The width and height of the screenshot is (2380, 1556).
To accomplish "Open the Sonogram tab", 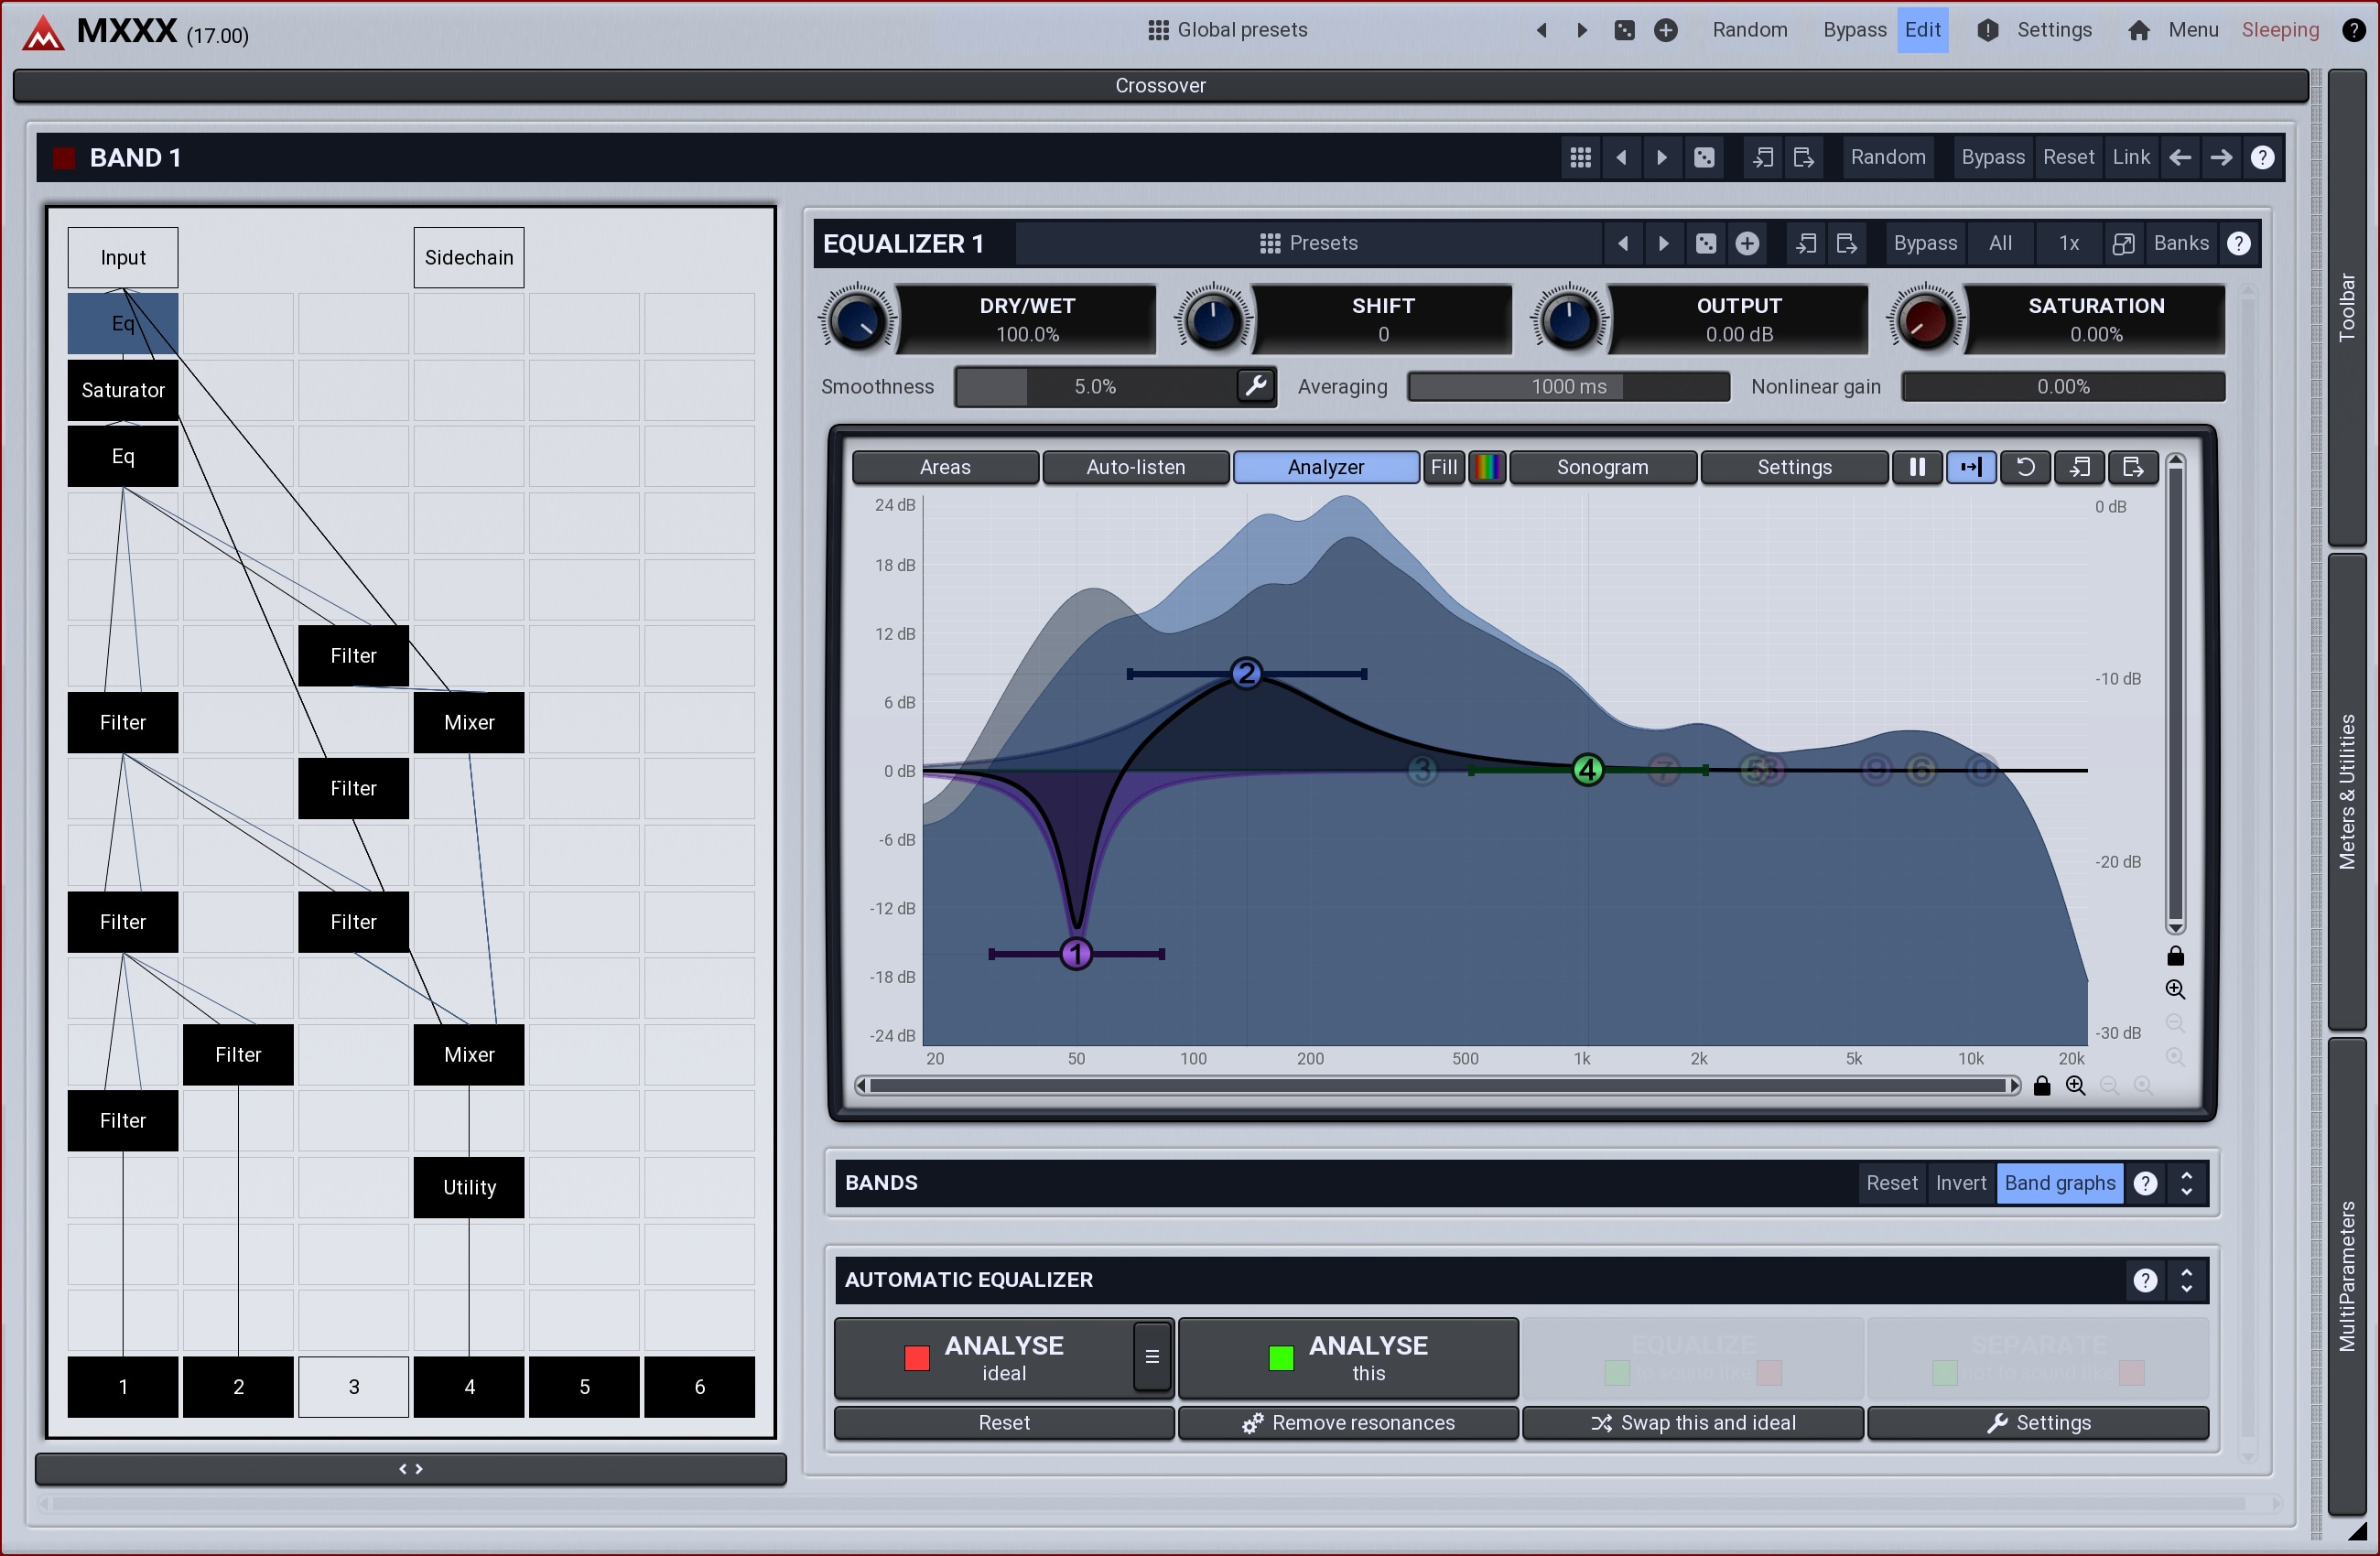I will [1602, 467].
